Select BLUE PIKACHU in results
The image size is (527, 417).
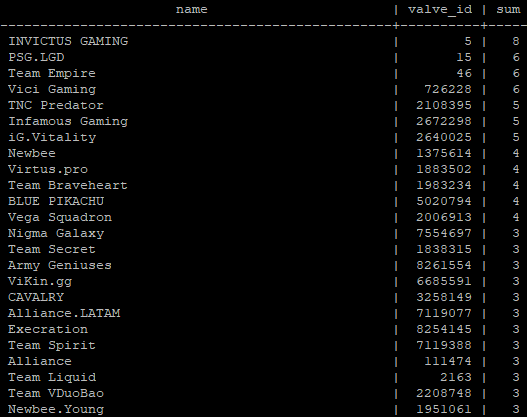[56, 201]
